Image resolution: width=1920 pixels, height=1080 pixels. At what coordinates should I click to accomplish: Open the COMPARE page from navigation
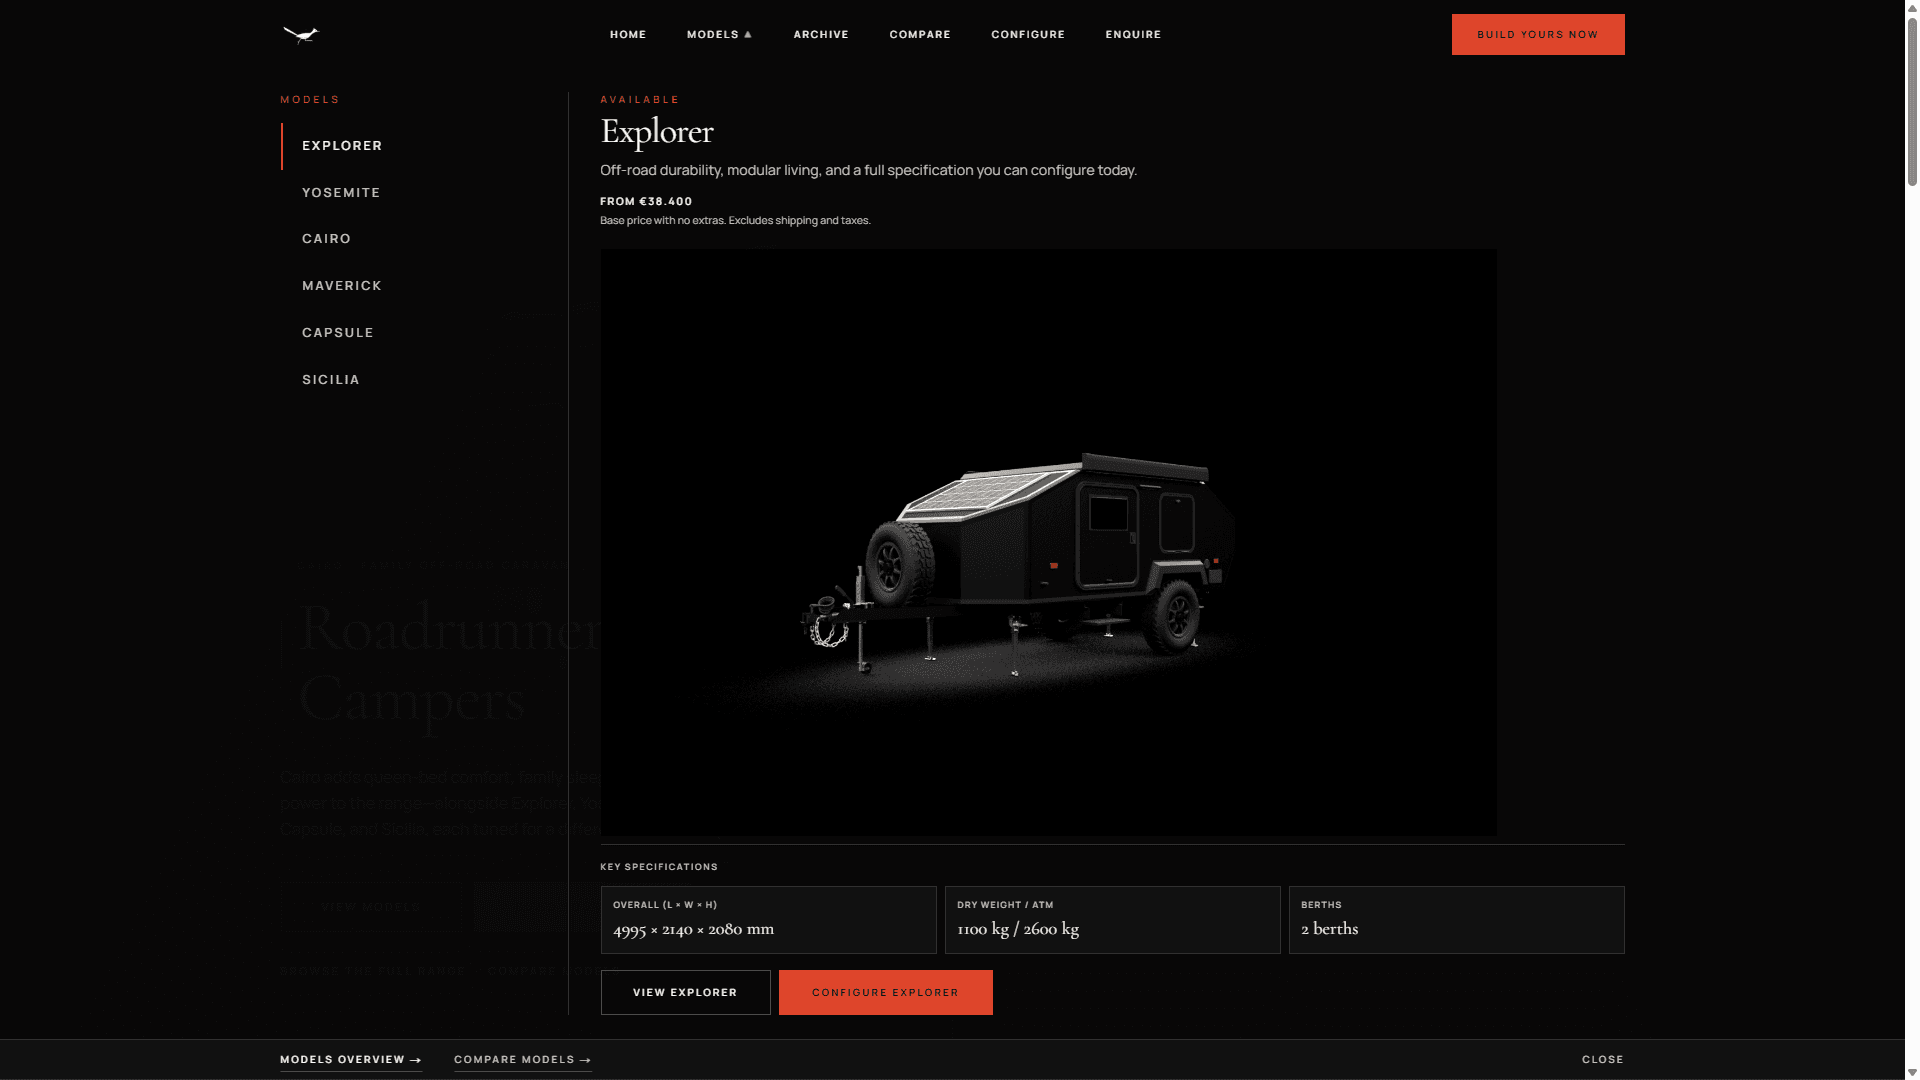coord(919,34)
